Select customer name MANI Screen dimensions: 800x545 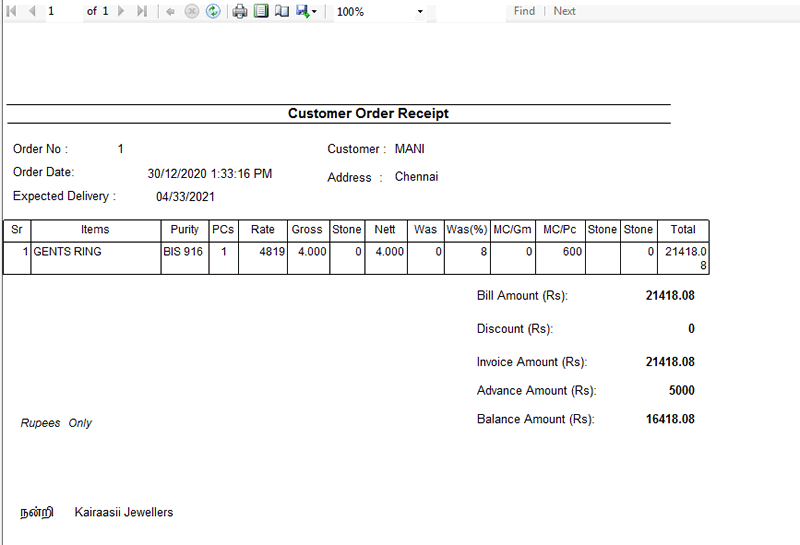click(x=409, y=149)
